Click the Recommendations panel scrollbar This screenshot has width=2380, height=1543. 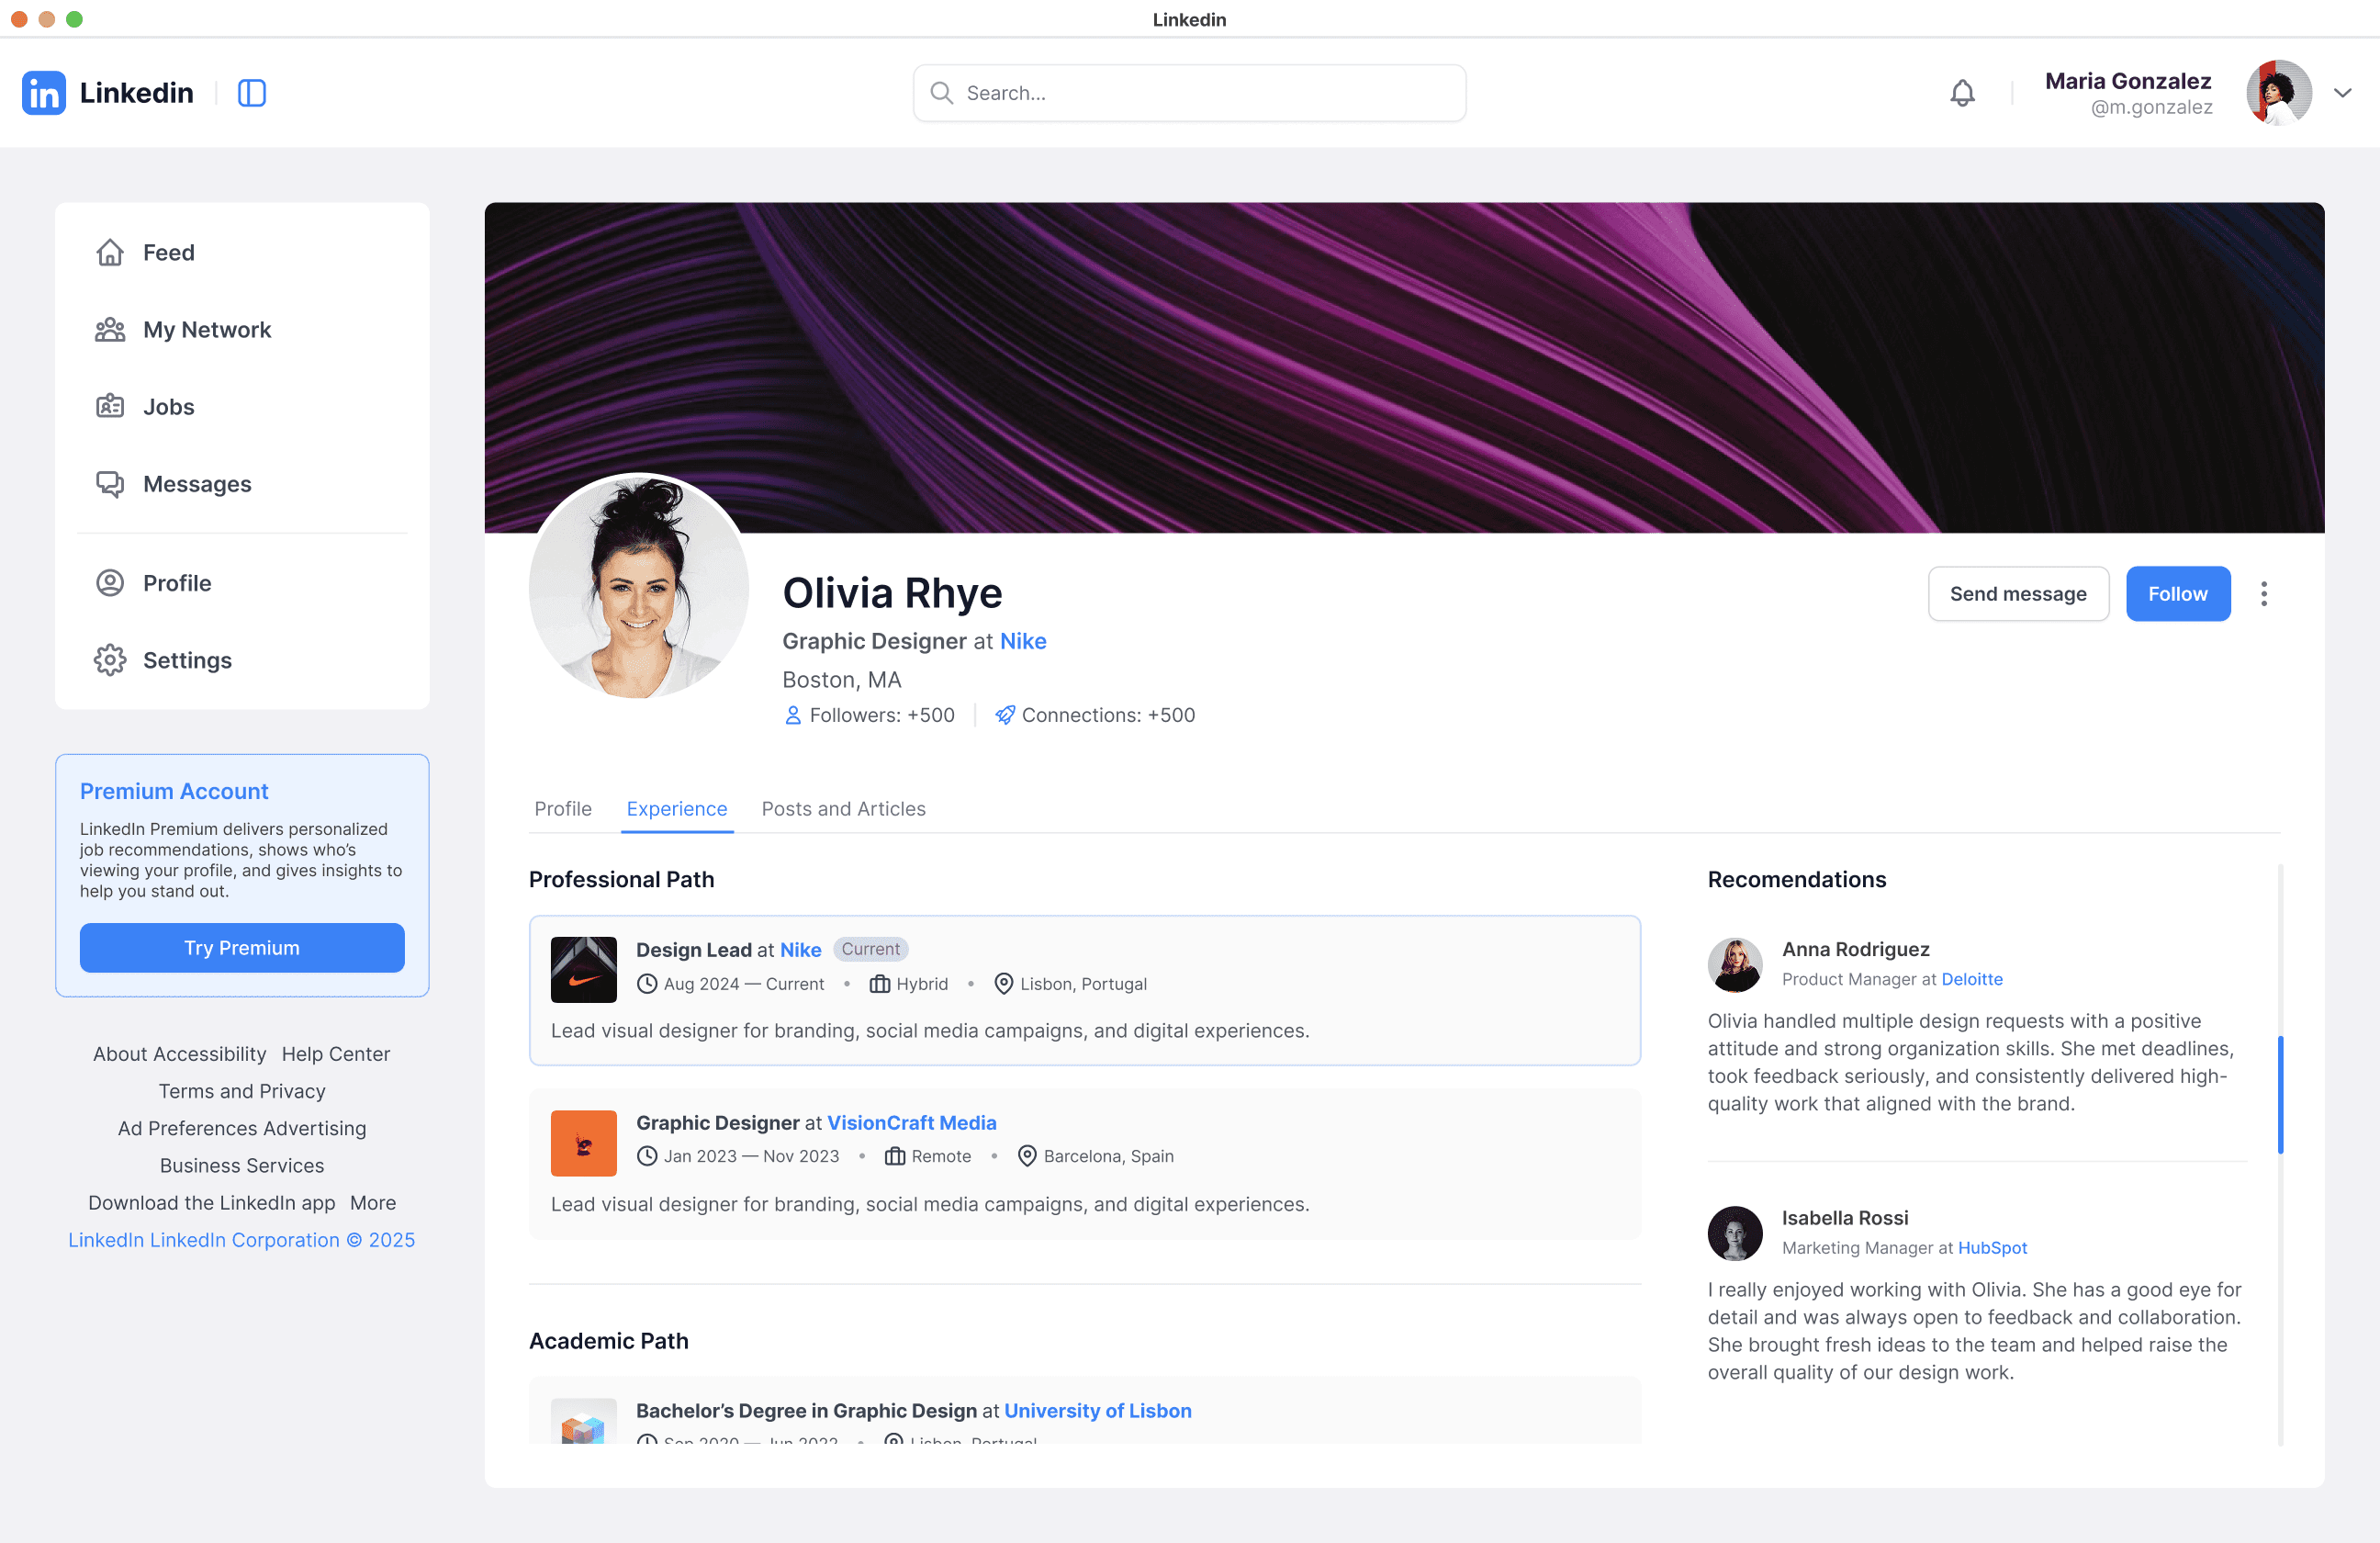click(x=2280, y=1095)
